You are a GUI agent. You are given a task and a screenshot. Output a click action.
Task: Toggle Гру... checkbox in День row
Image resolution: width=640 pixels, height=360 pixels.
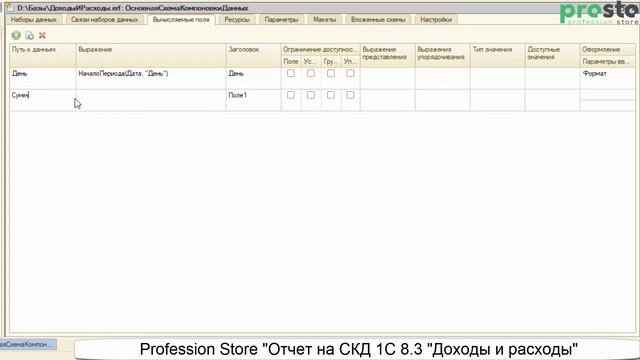point(331,73)
